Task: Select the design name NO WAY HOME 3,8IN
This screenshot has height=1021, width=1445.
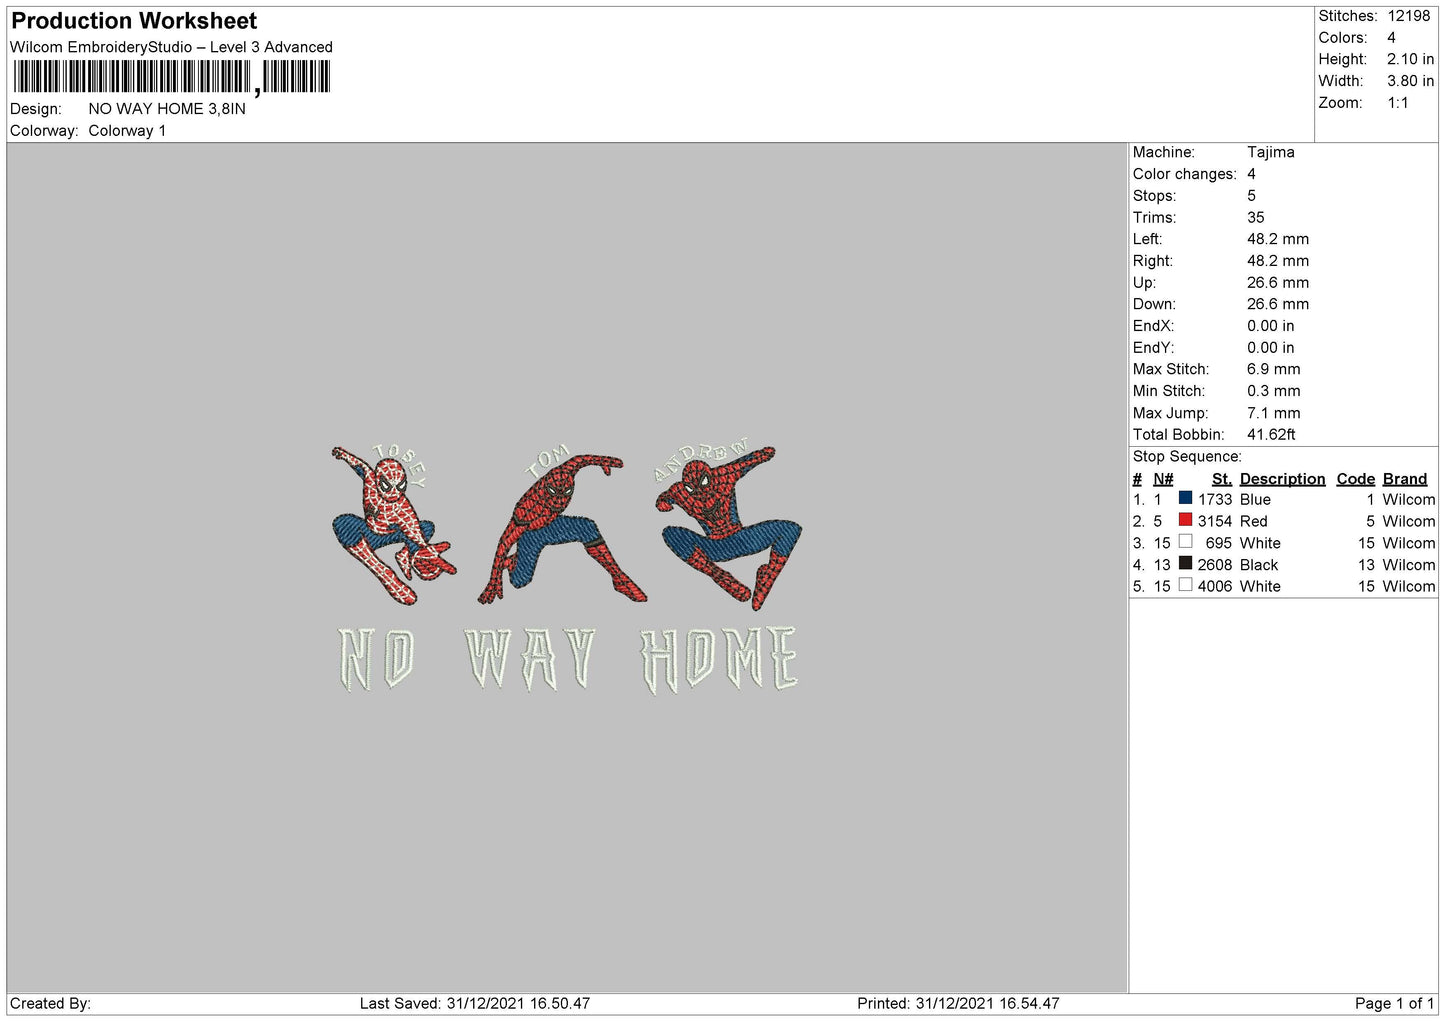Action: pyautogui.click(x=167, y=109)
